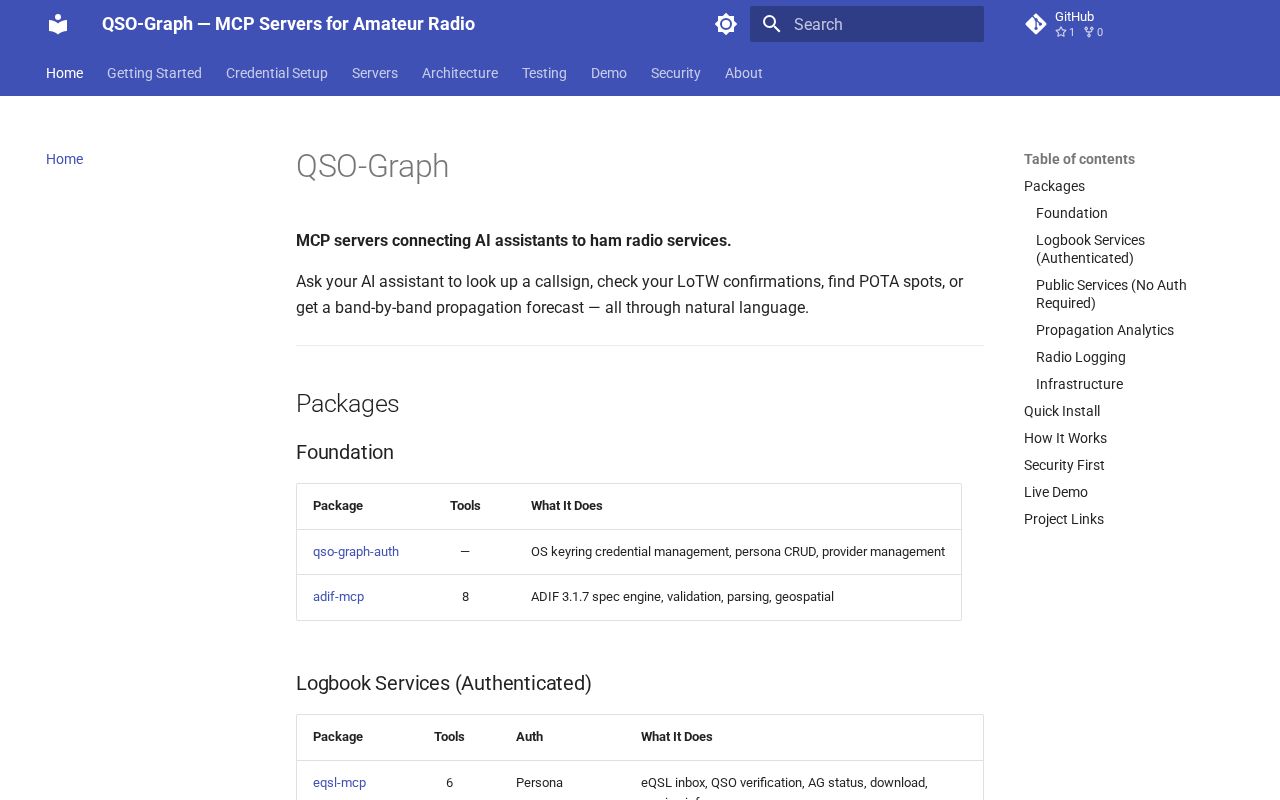The image size is (1280, 800).
Task: Jump to Infrastructure in table of contents
Action: pos(1079,384)
